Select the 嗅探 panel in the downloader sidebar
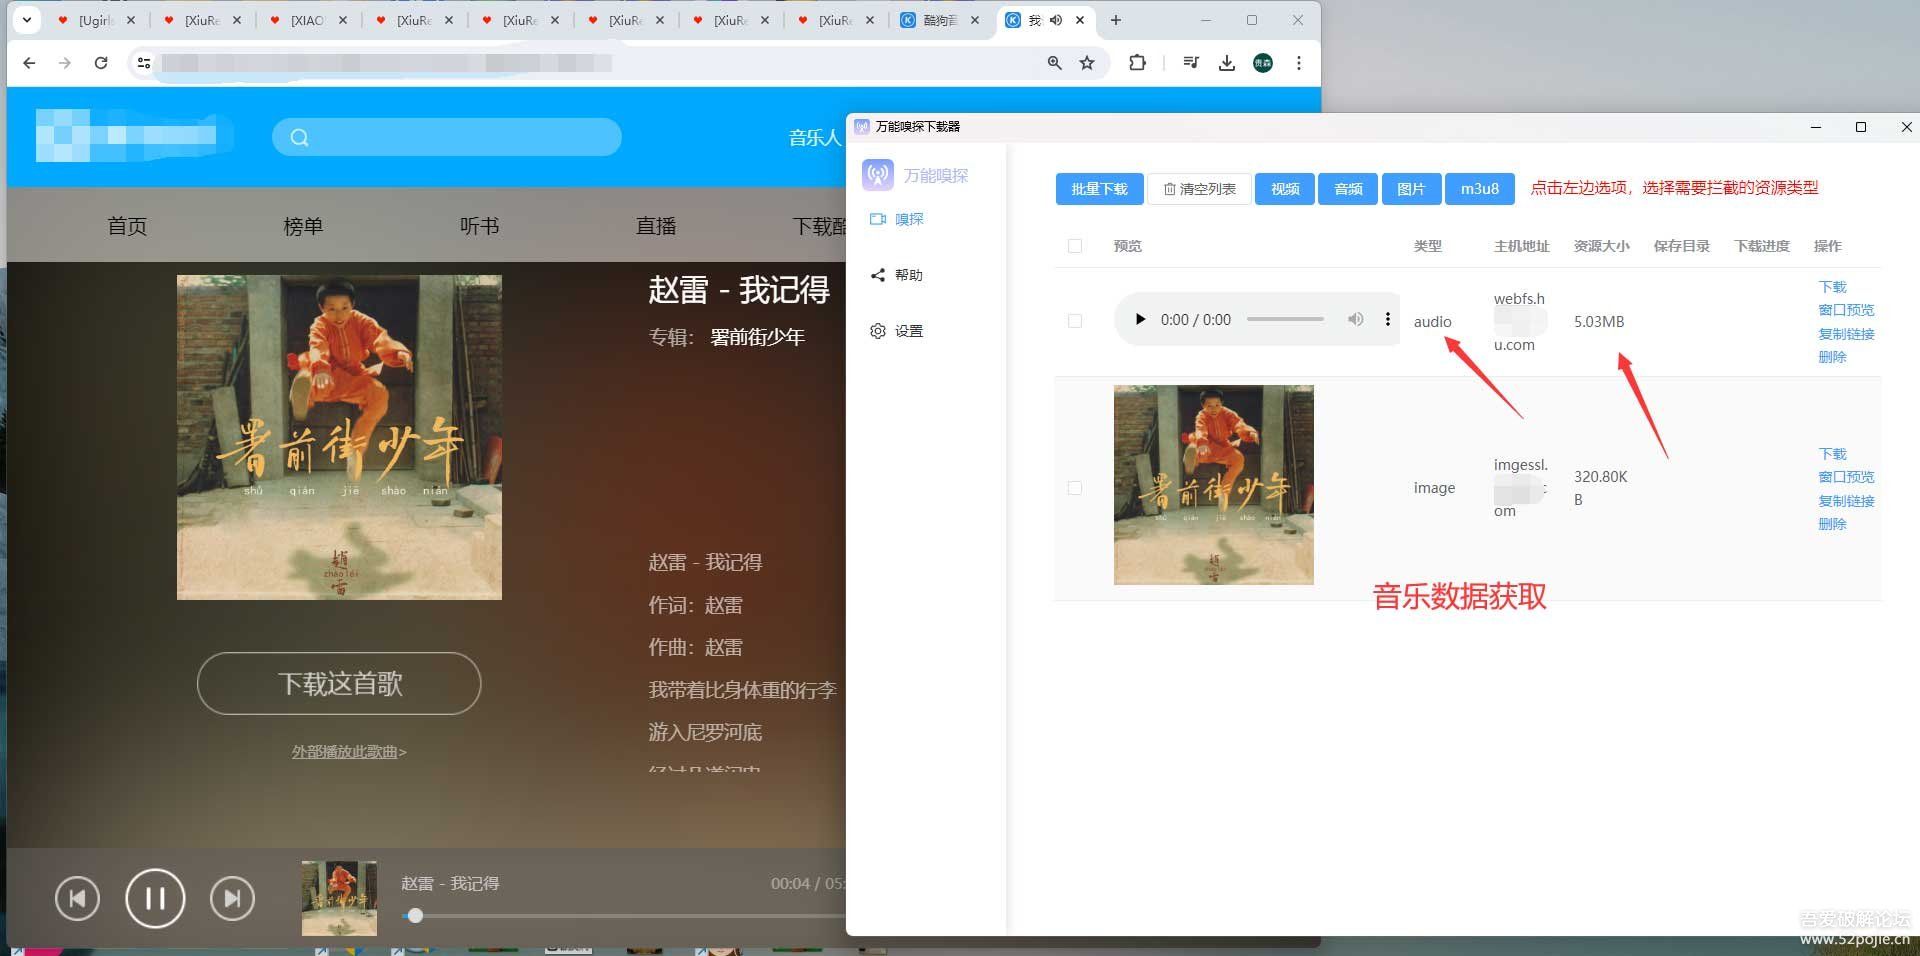Screen dimensions: 1920x956 (x=908, y=219)
